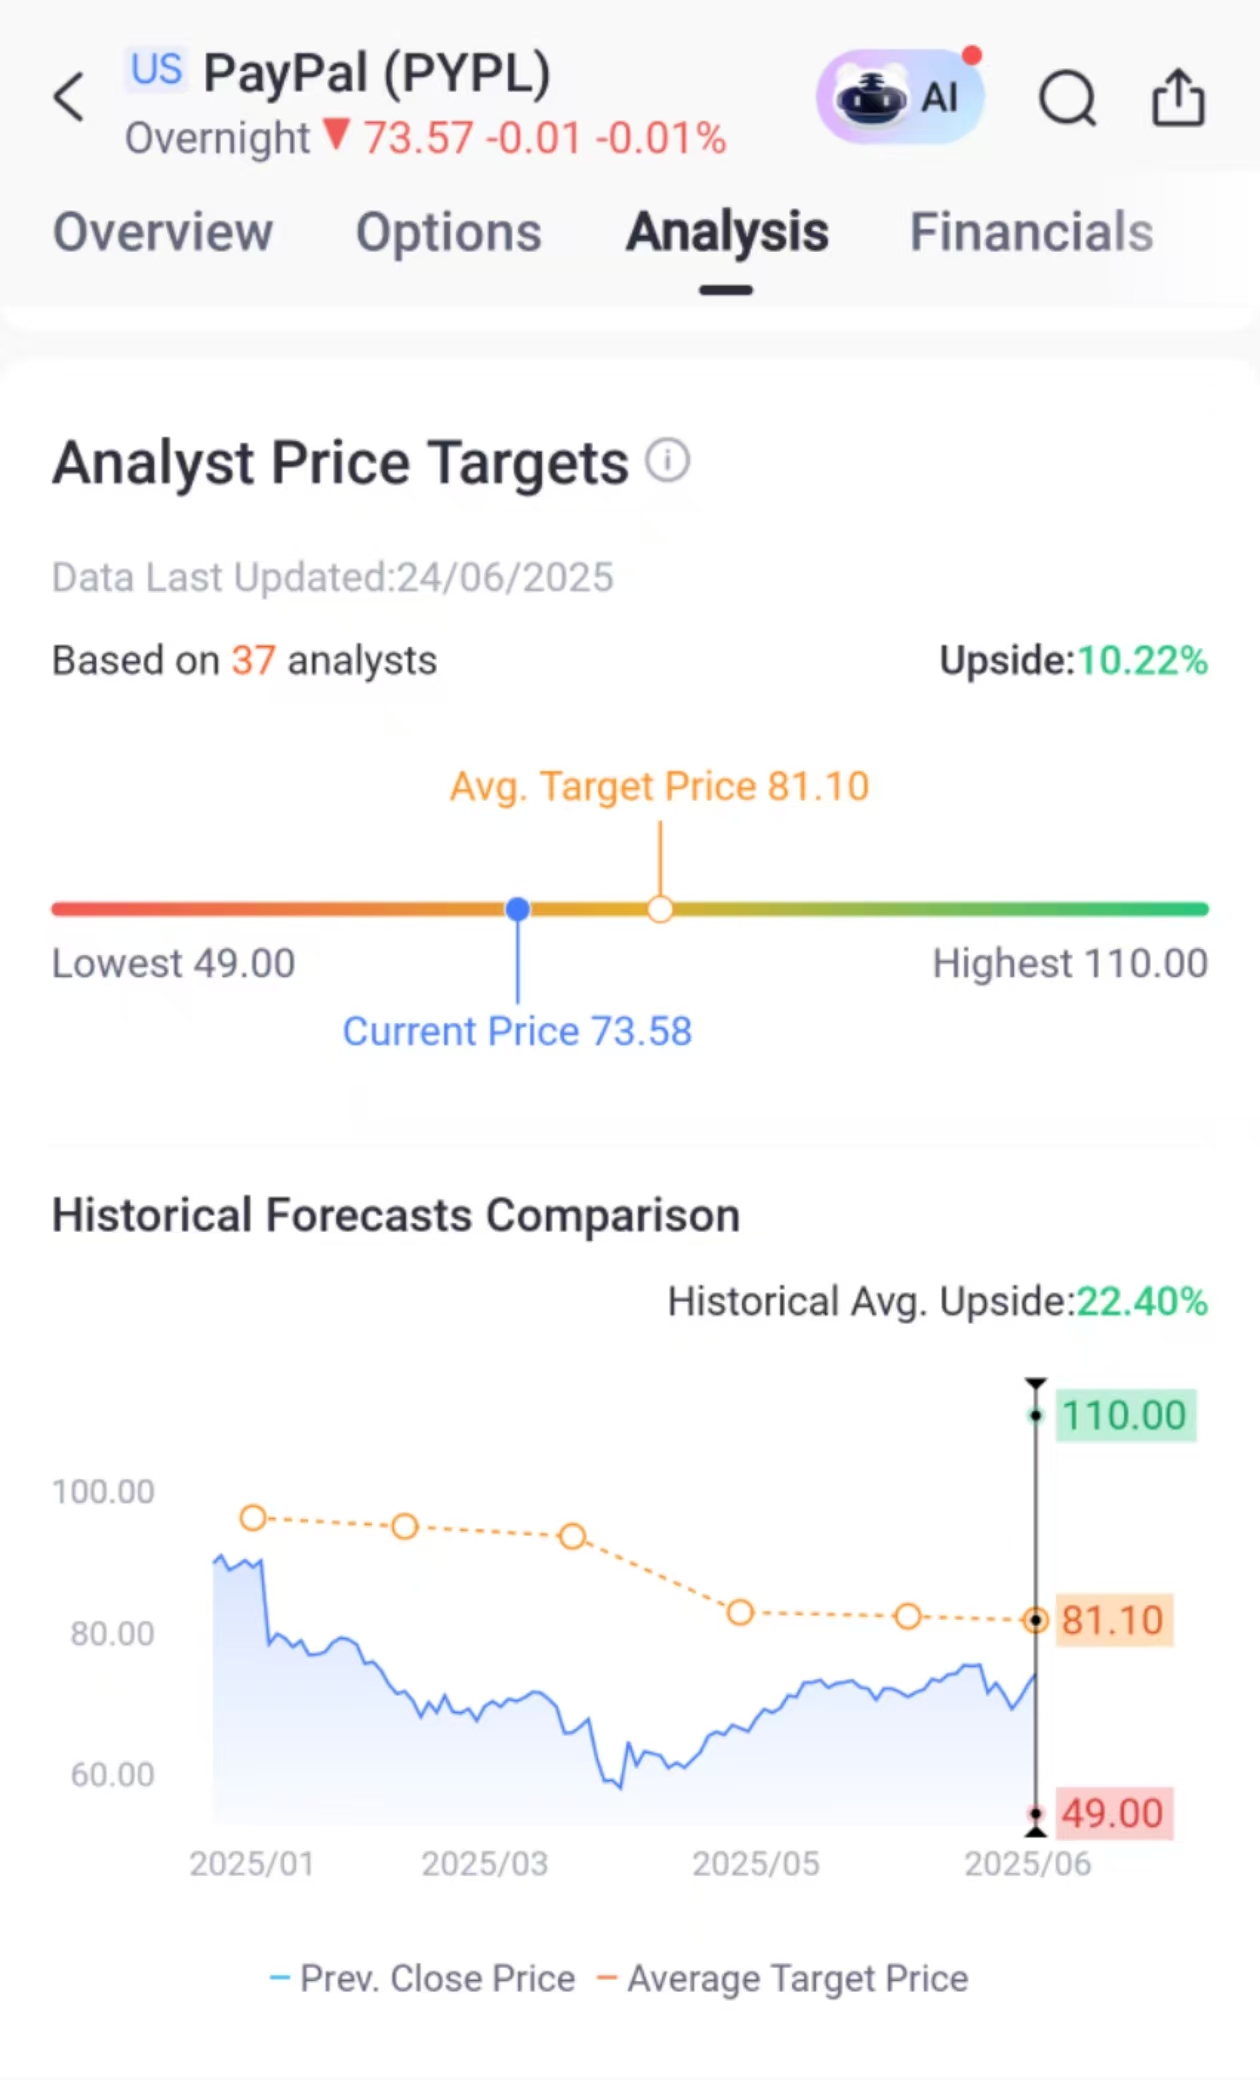Viewport: 1260px width, 2080px height.
Task: Tap the Avg. Target Price marker circle
Action: coord(660,909)
